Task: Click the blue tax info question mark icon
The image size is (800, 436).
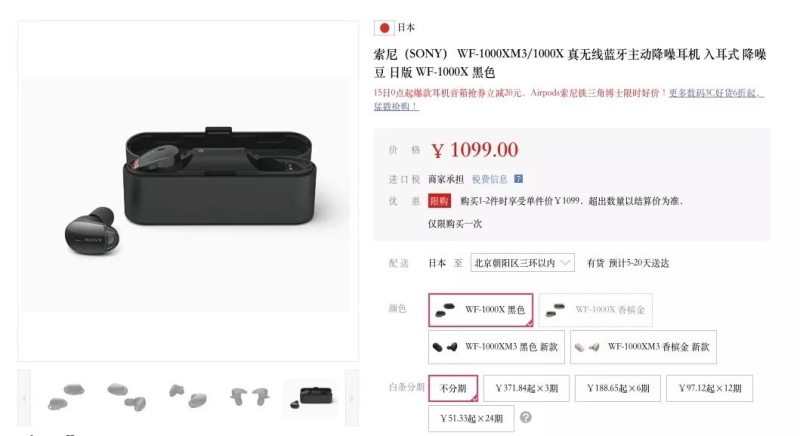Action: 518,179
